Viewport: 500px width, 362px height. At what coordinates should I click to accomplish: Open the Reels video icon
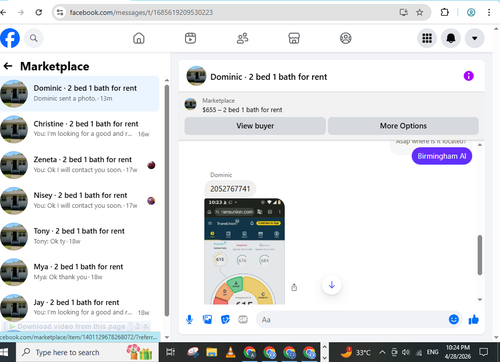pyautogui.click(x=190, y=38)
